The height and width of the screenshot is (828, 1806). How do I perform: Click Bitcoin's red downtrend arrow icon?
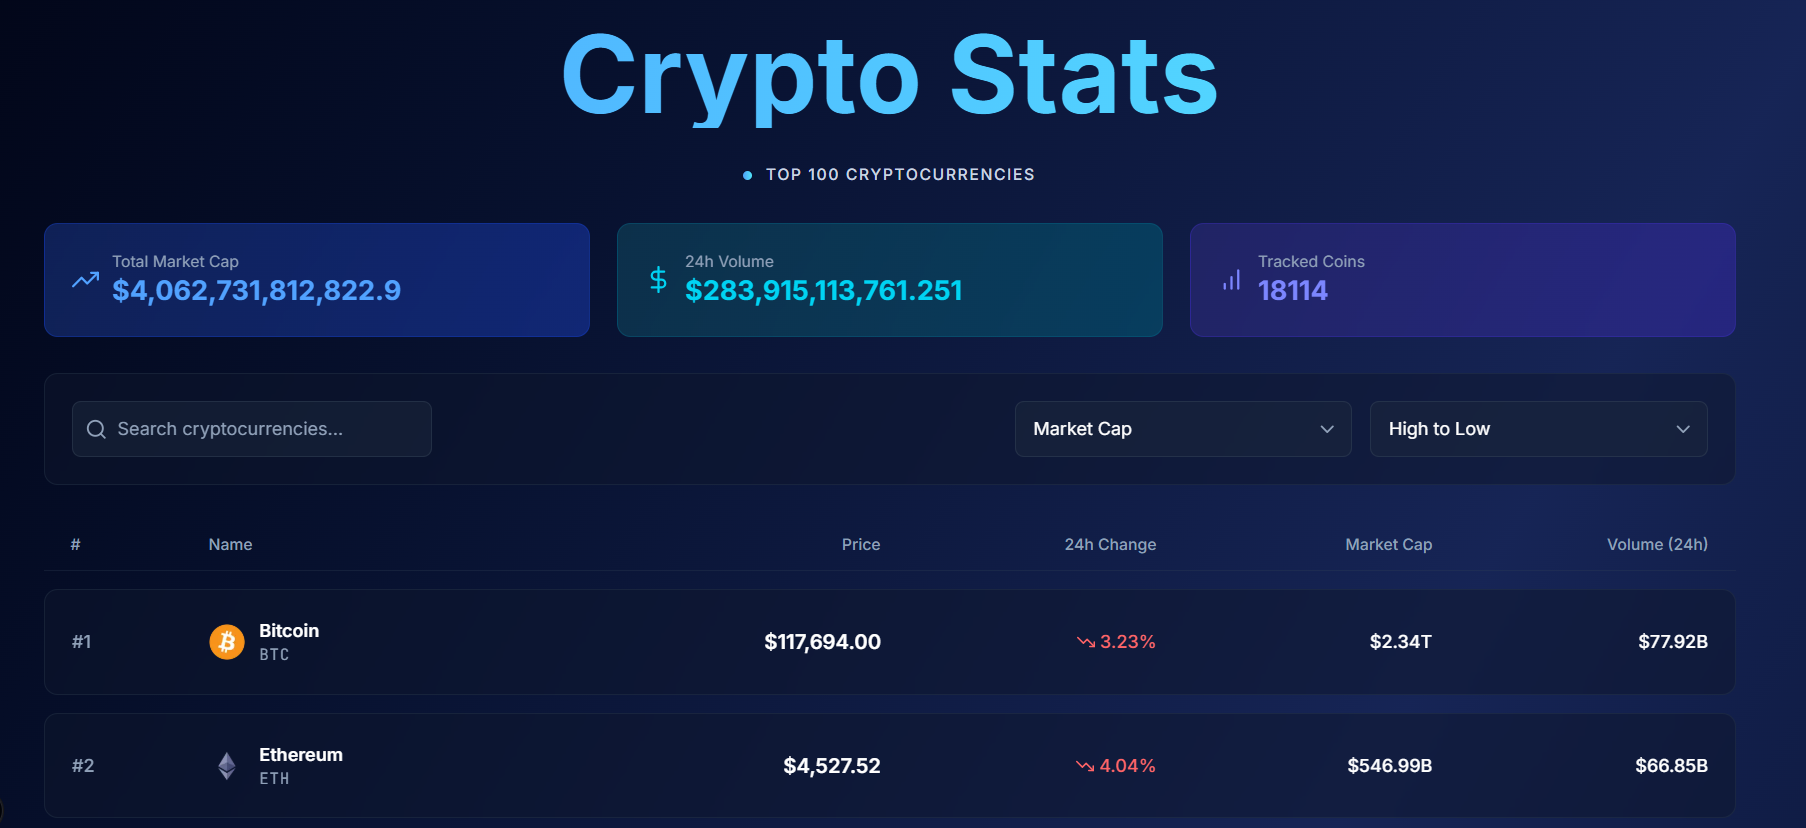(x=1085, y=642)
